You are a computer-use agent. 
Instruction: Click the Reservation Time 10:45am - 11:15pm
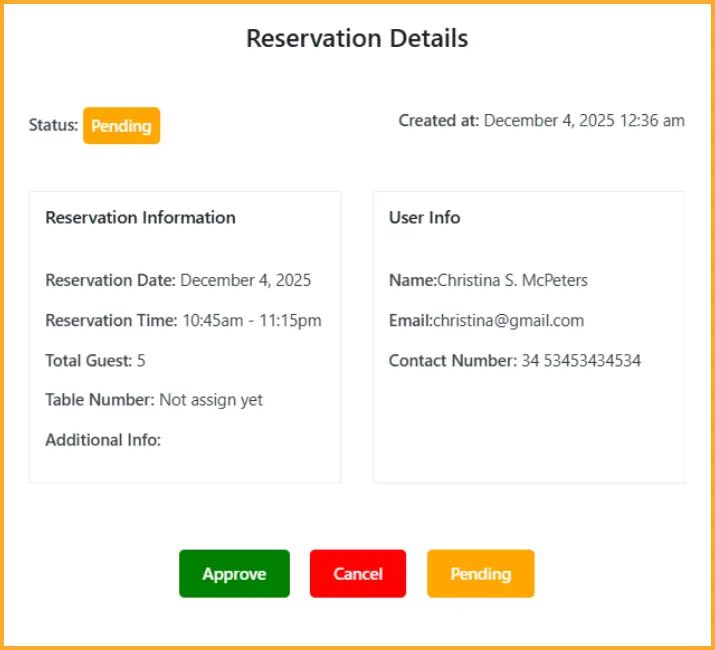251,321
